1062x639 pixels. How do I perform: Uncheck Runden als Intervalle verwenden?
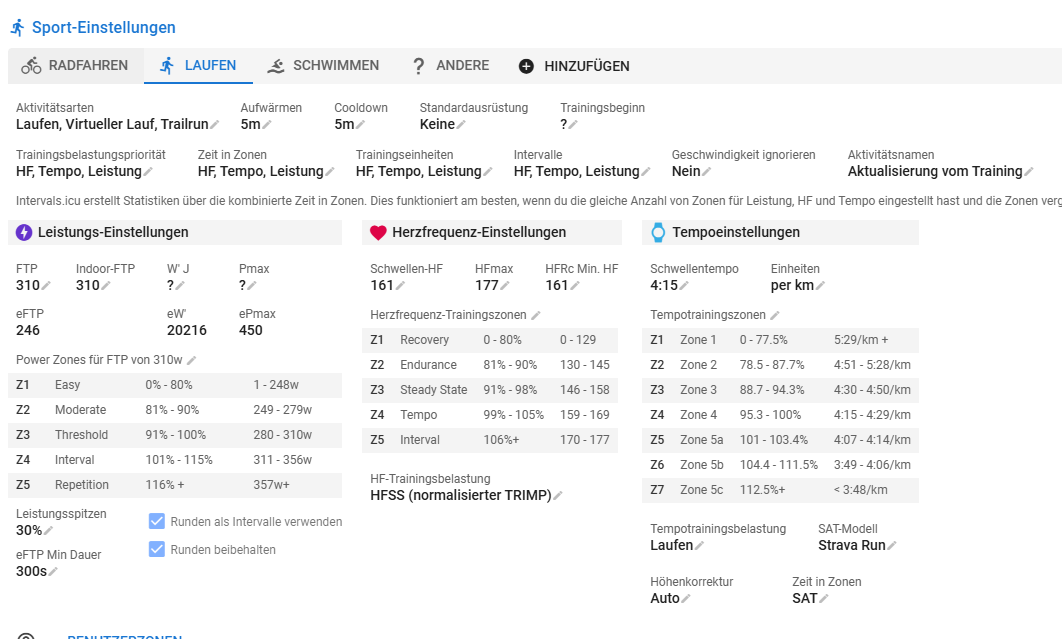[157, 521]
